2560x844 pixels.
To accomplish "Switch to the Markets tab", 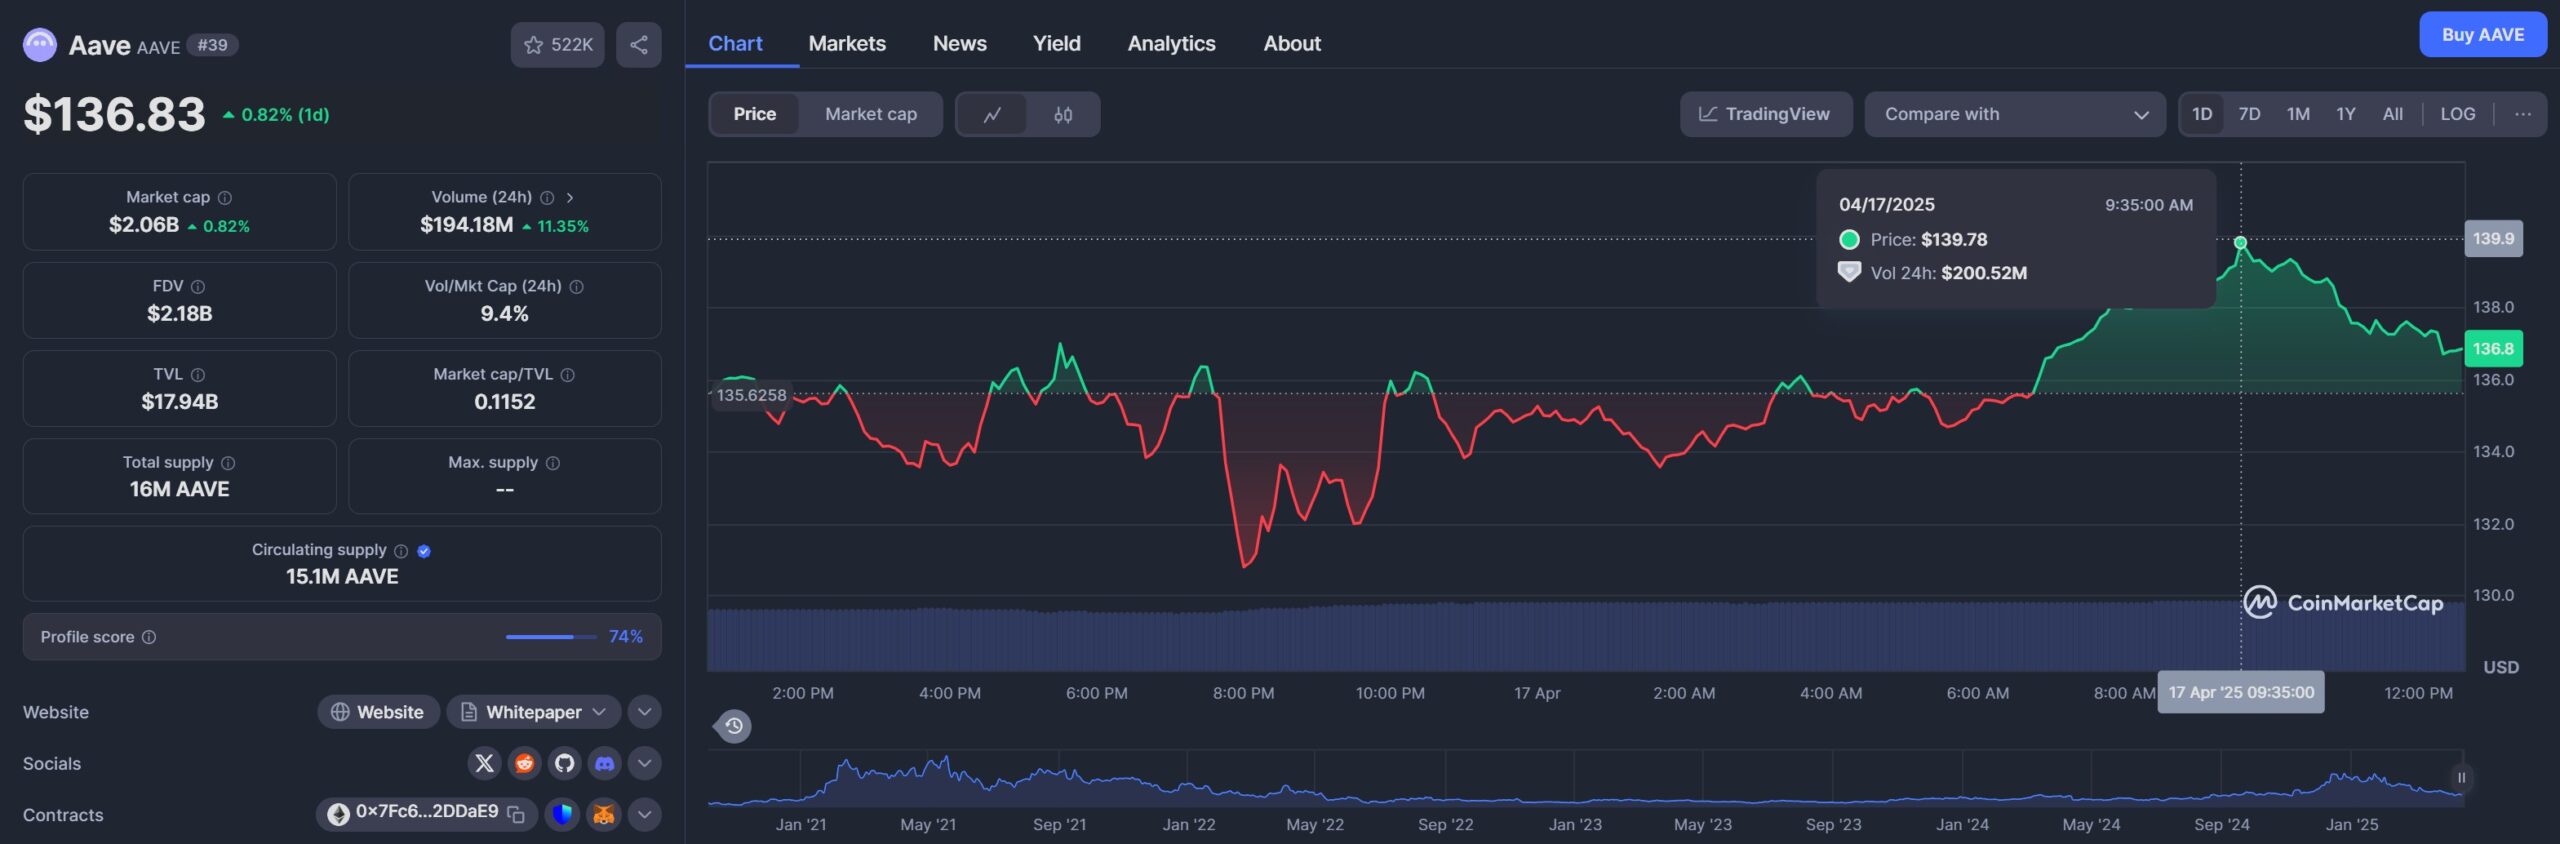I will 847,43.
